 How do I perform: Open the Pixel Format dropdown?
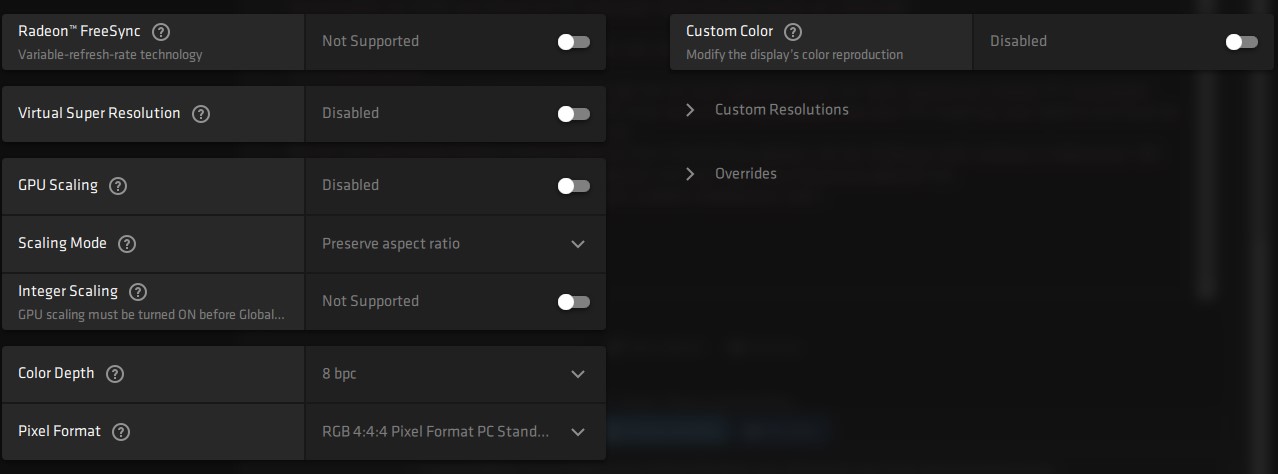pos(455,432)
